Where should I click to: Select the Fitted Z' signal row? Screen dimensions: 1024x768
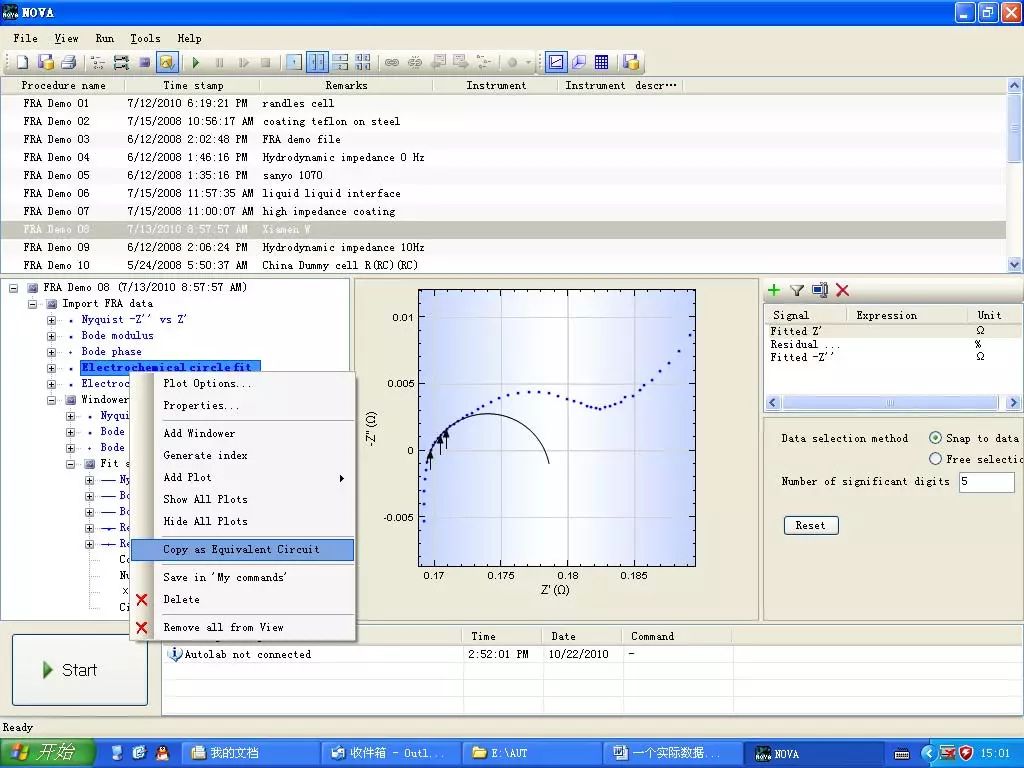click(x=891, y=331)
